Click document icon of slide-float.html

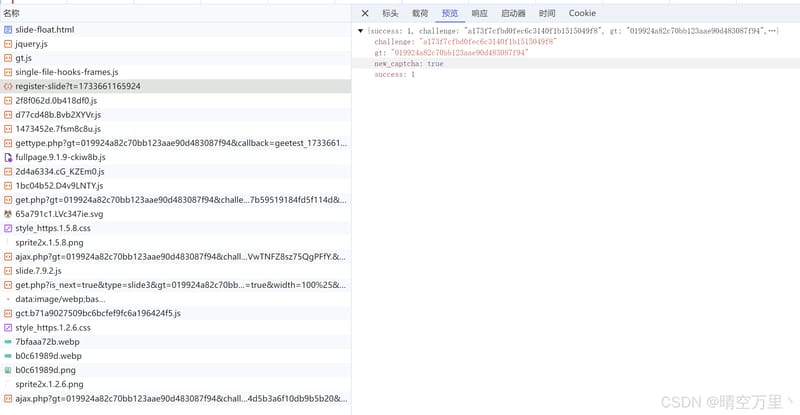tap(8, 30)
